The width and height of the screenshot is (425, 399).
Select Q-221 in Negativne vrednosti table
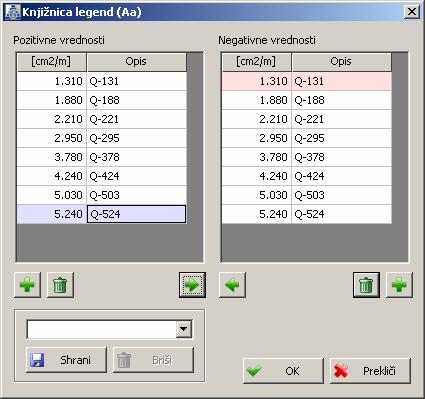point(342,119)
